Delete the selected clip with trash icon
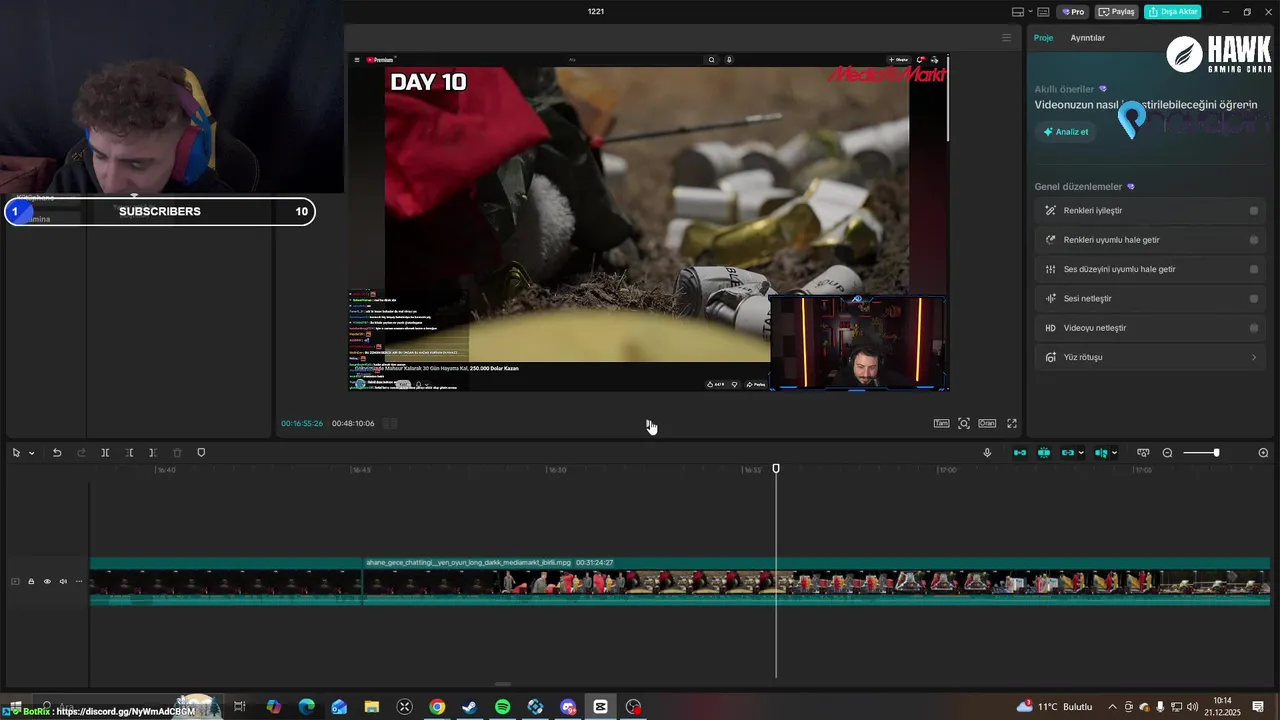This screenshot has width=1280, height=720. tap(177, 453)
